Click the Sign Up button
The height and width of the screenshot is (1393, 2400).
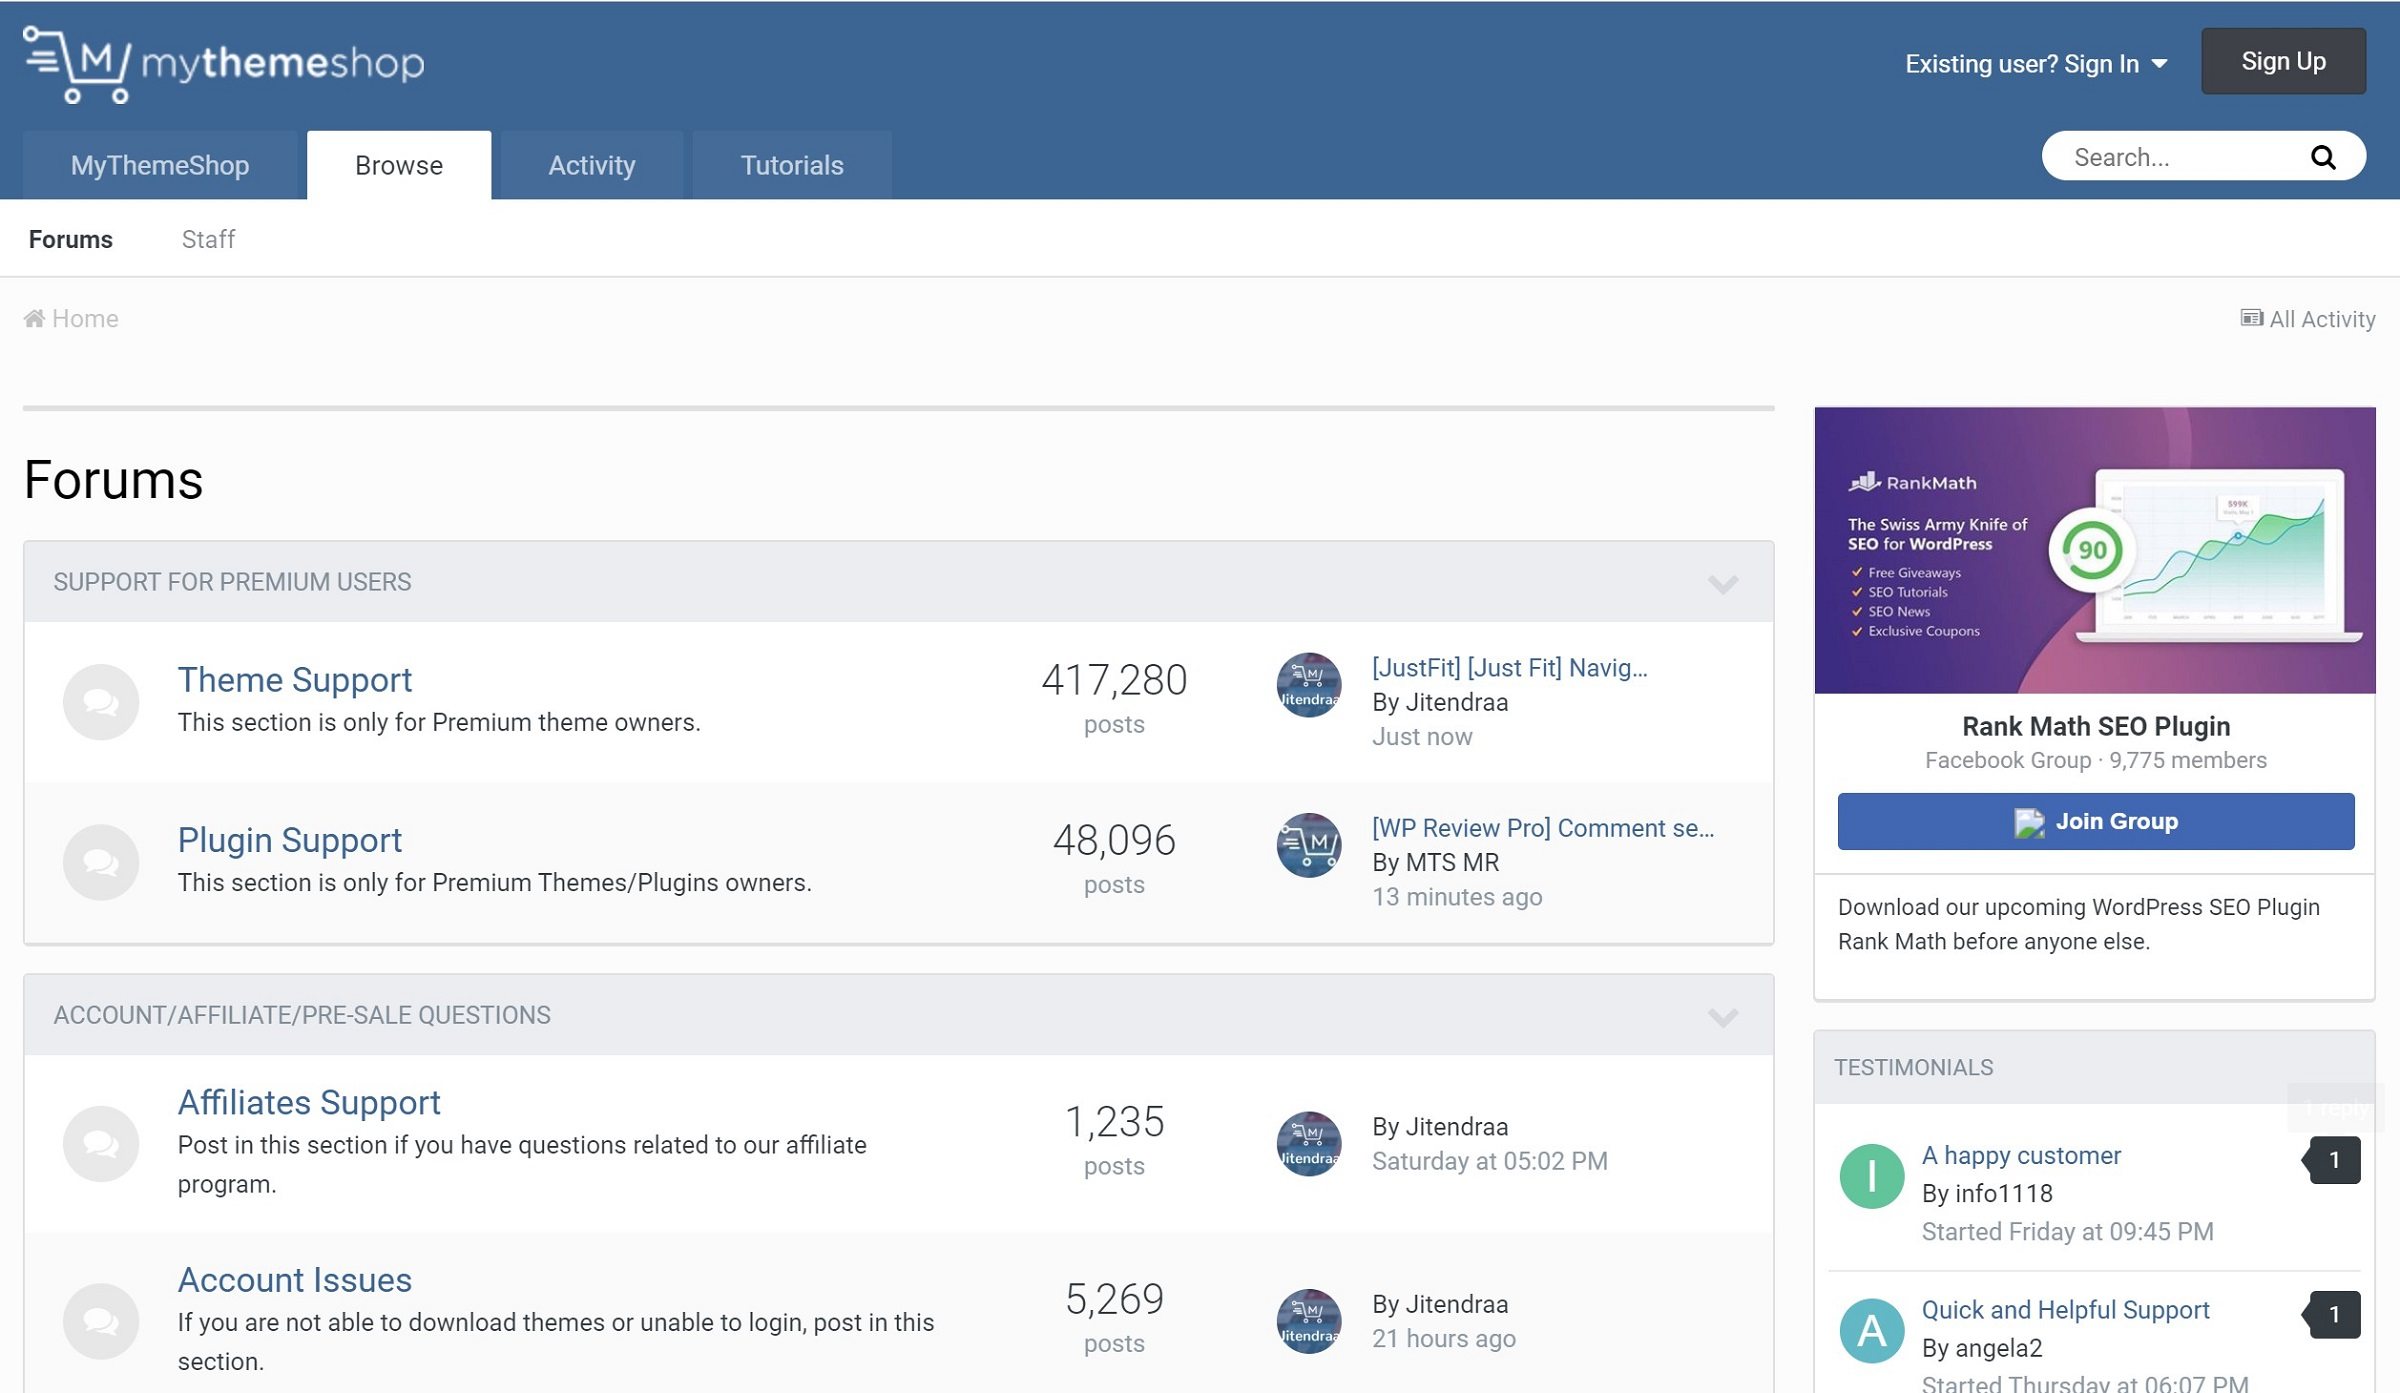(x=2282, y=61)
